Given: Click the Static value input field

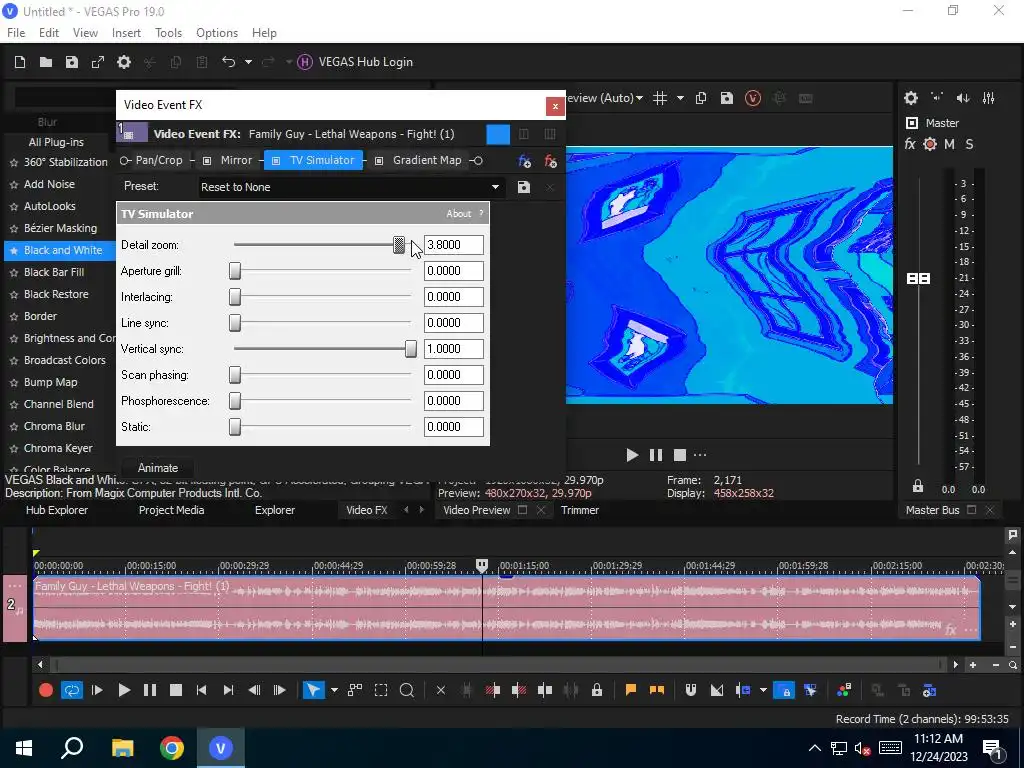Looking at the screenshot, I should (454, 427).
